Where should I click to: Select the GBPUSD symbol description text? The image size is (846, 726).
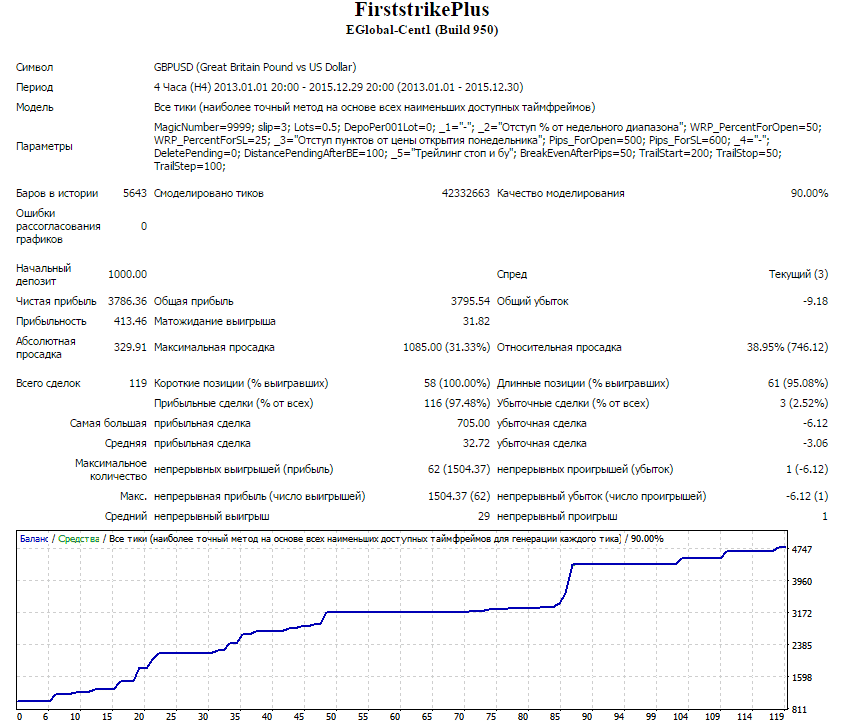pos(255,67)
